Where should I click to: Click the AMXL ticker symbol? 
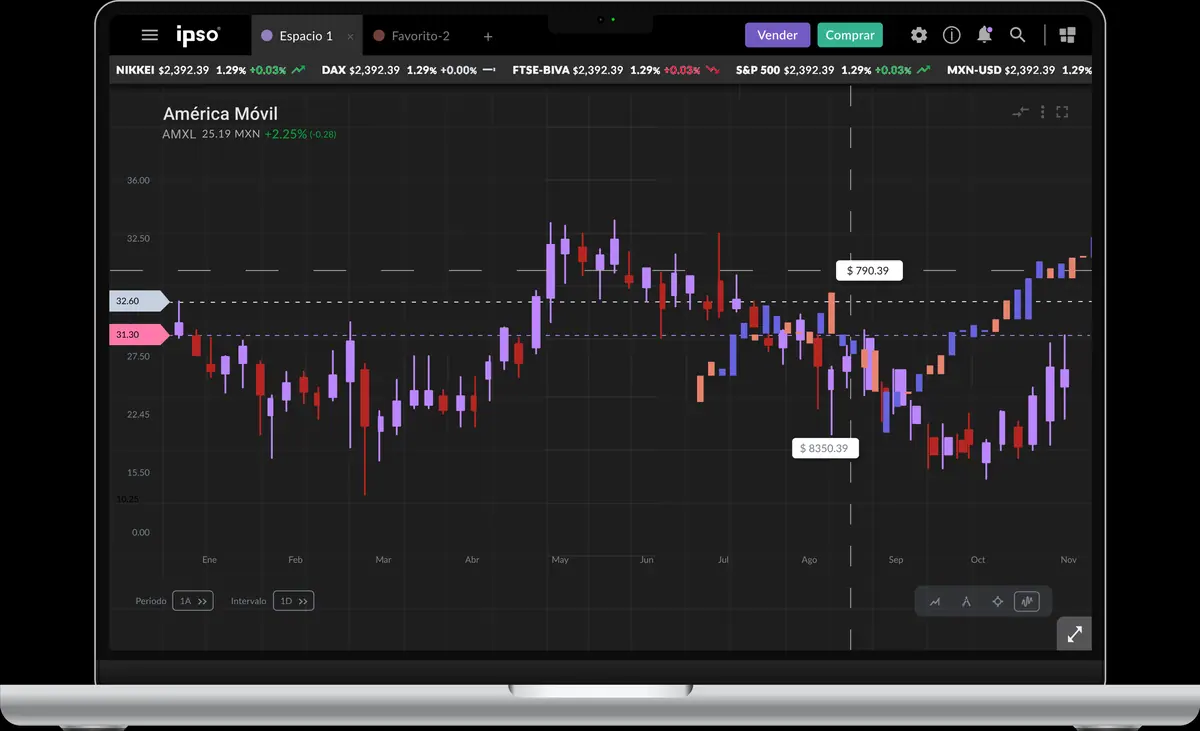click(178, 134)
